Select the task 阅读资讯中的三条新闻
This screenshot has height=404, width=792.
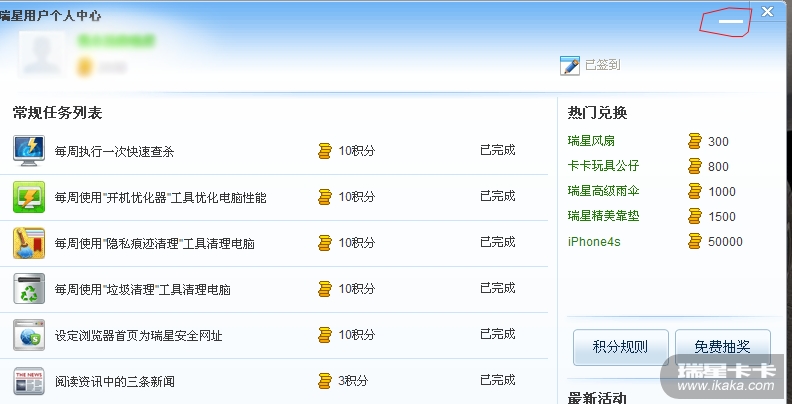[115, 381]
